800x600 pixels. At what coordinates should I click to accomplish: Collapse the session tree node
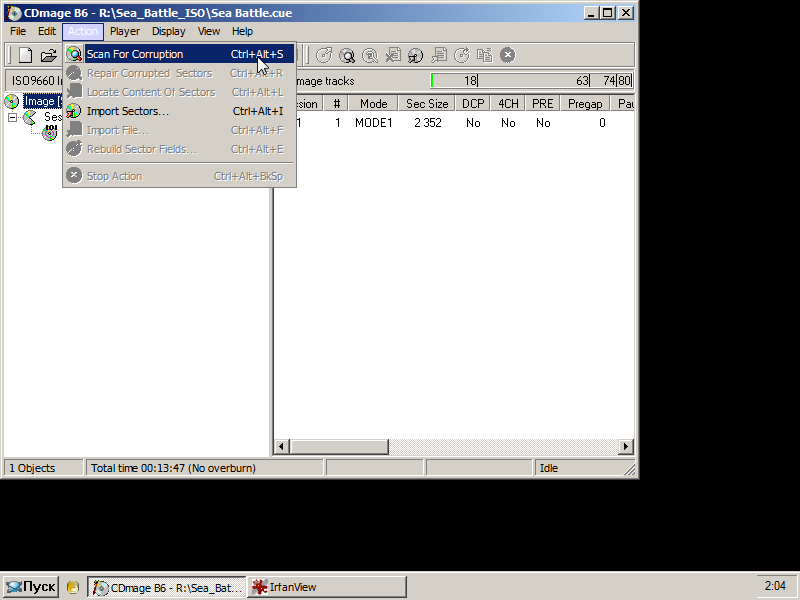pyautogui.click(x=13, y=117)
